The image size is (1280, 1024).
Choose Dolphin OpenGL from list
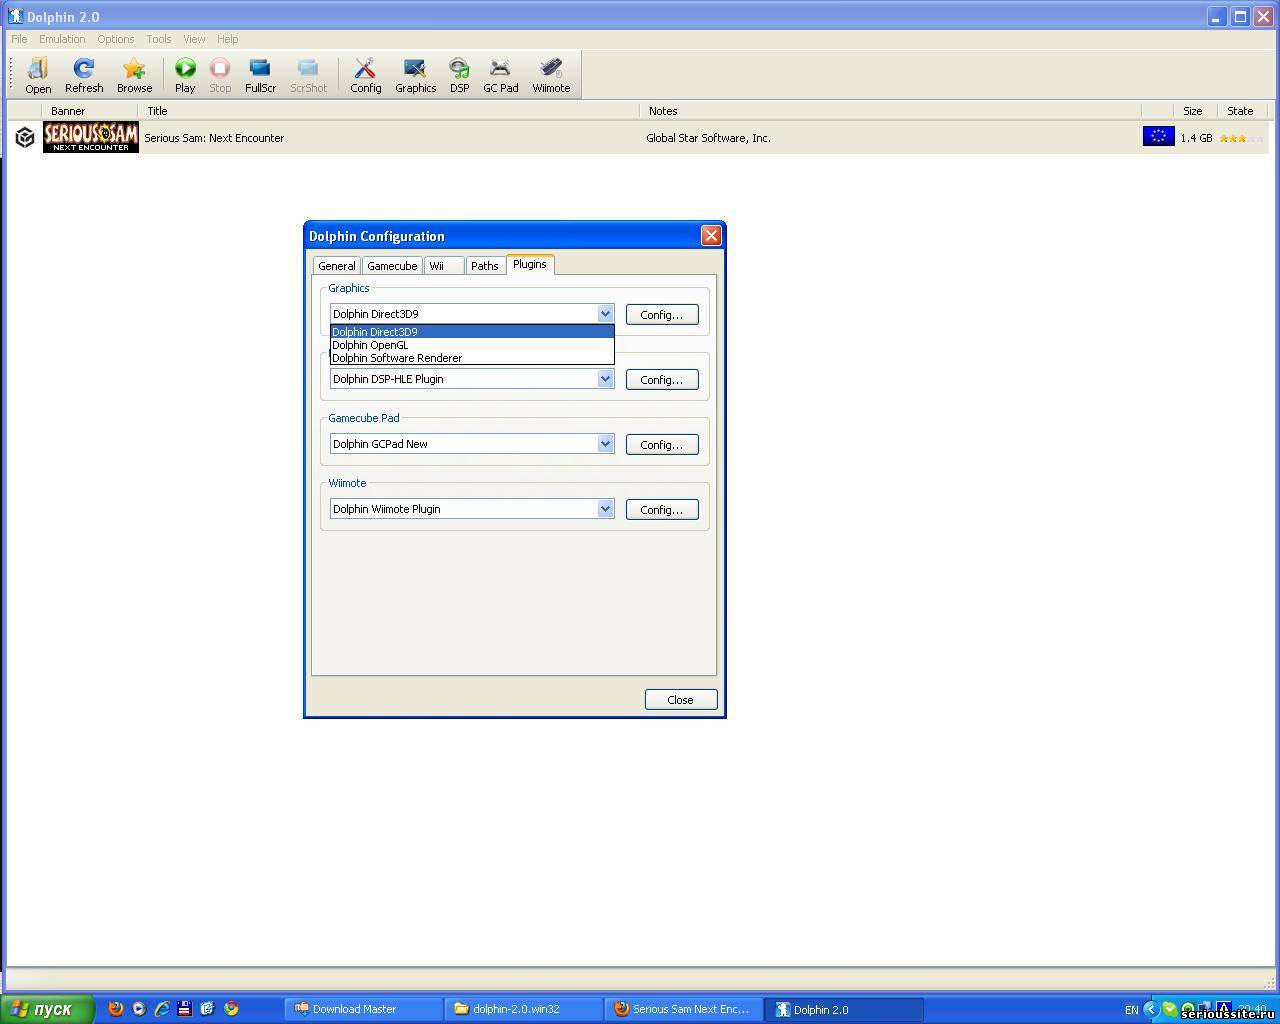coord(472,345)
